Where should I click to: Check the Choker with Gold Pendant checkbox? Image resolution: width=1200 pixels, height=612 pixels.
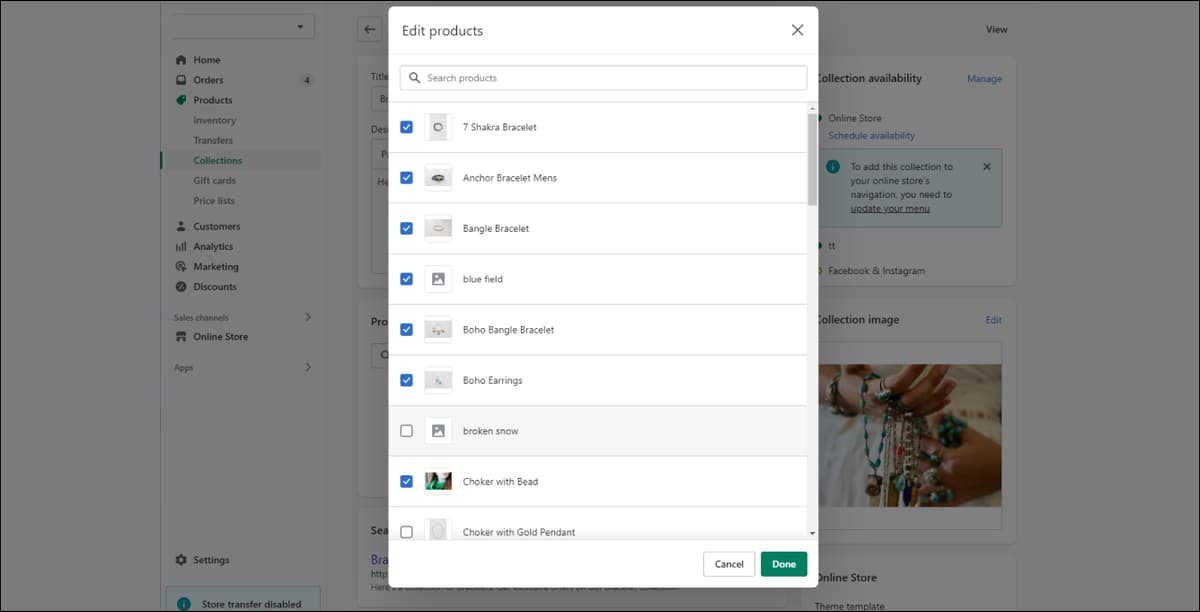(406, 532)
